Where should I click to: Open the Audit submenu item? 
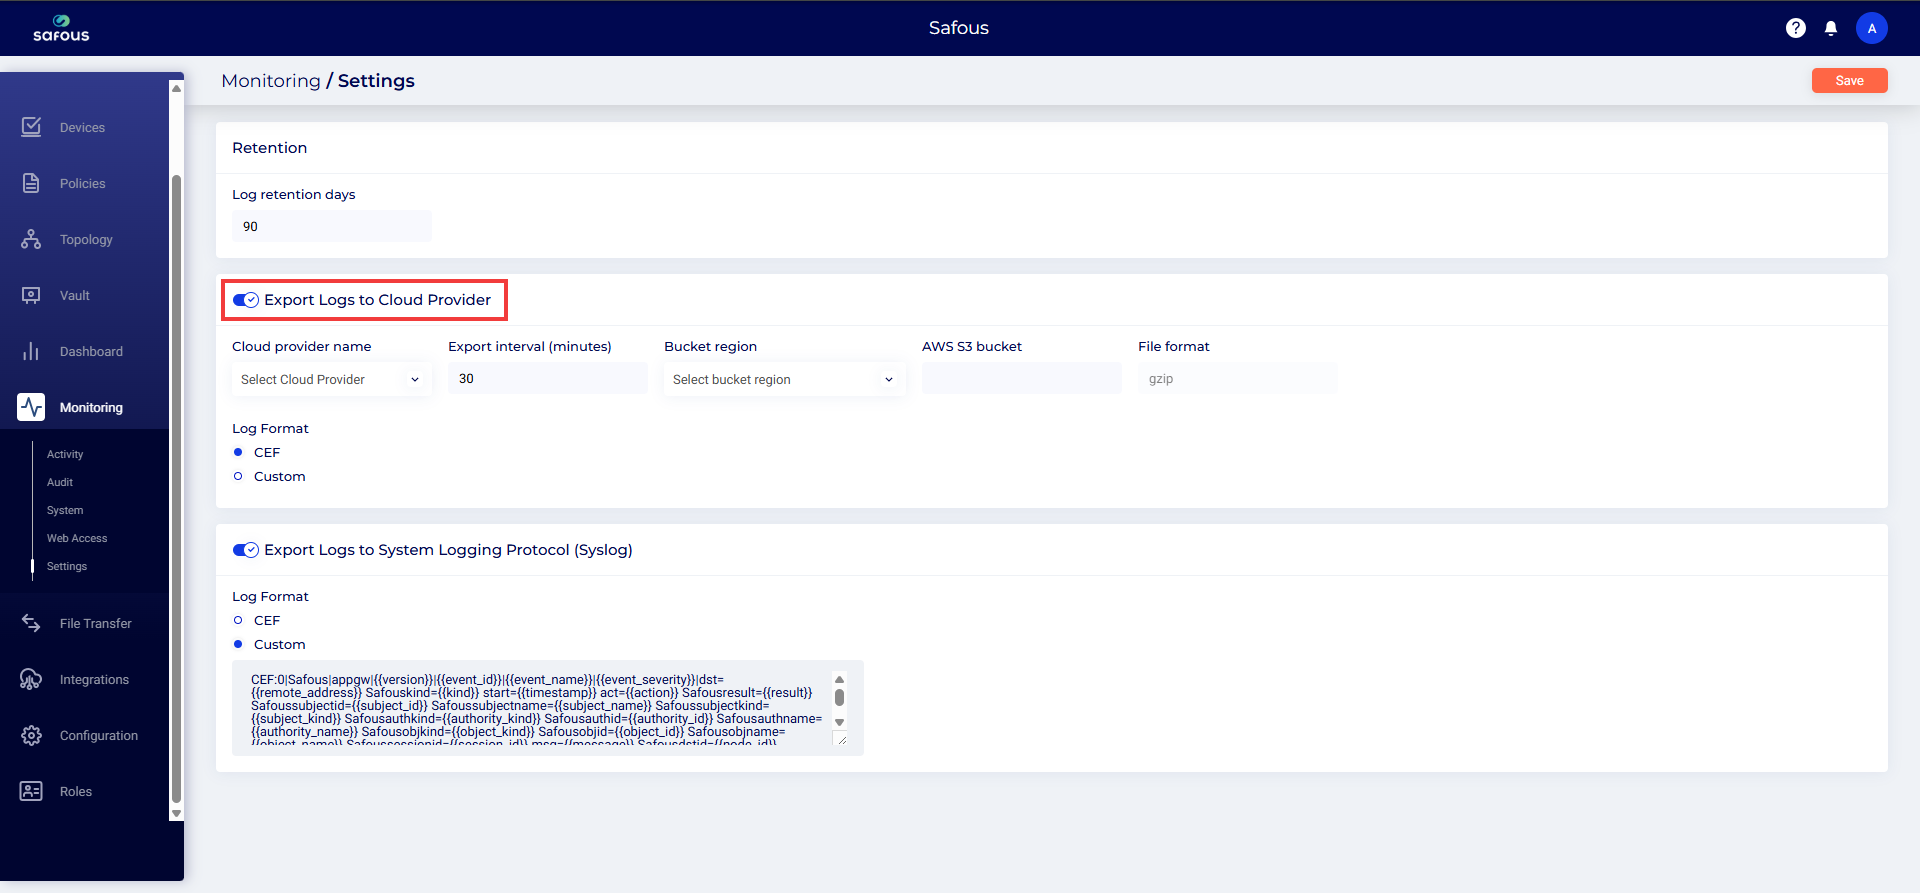(x=60, y=482)
